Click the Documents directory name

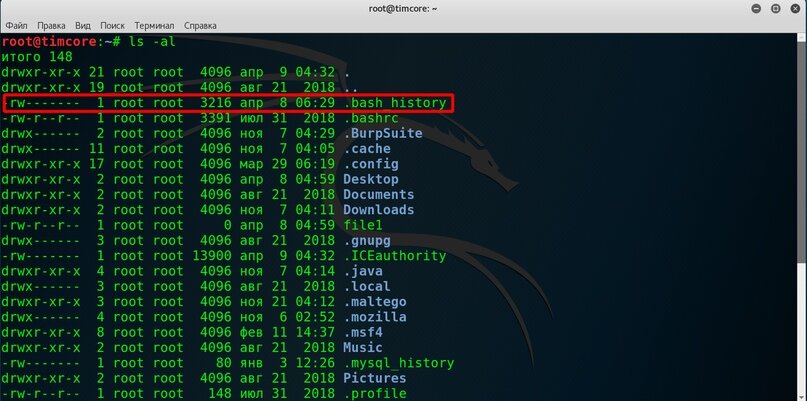pos(379,195)
